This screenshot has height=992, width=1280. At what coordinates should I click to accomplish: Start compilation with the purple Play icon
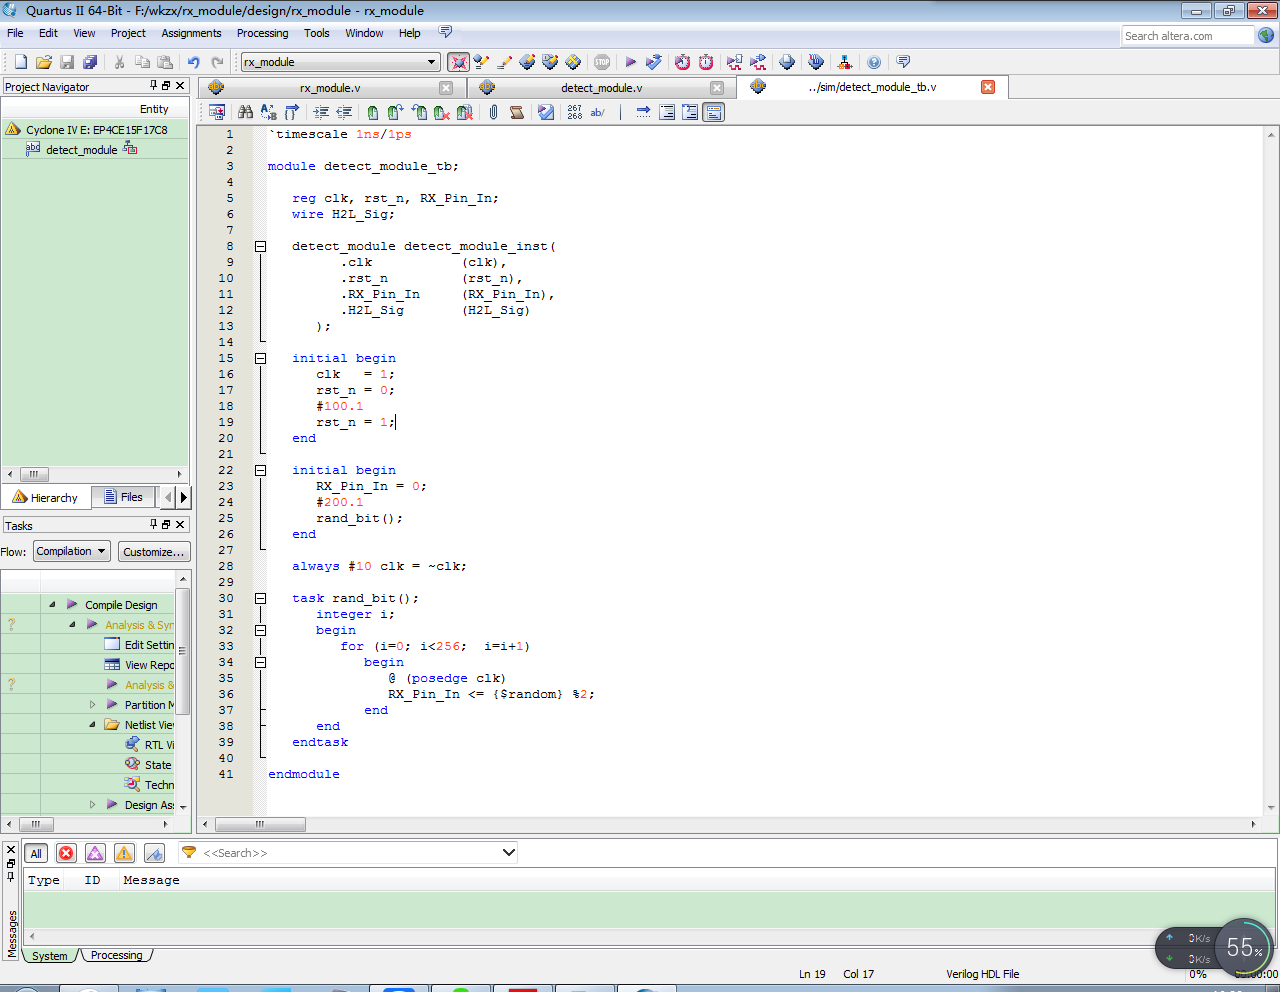(631, 61)
